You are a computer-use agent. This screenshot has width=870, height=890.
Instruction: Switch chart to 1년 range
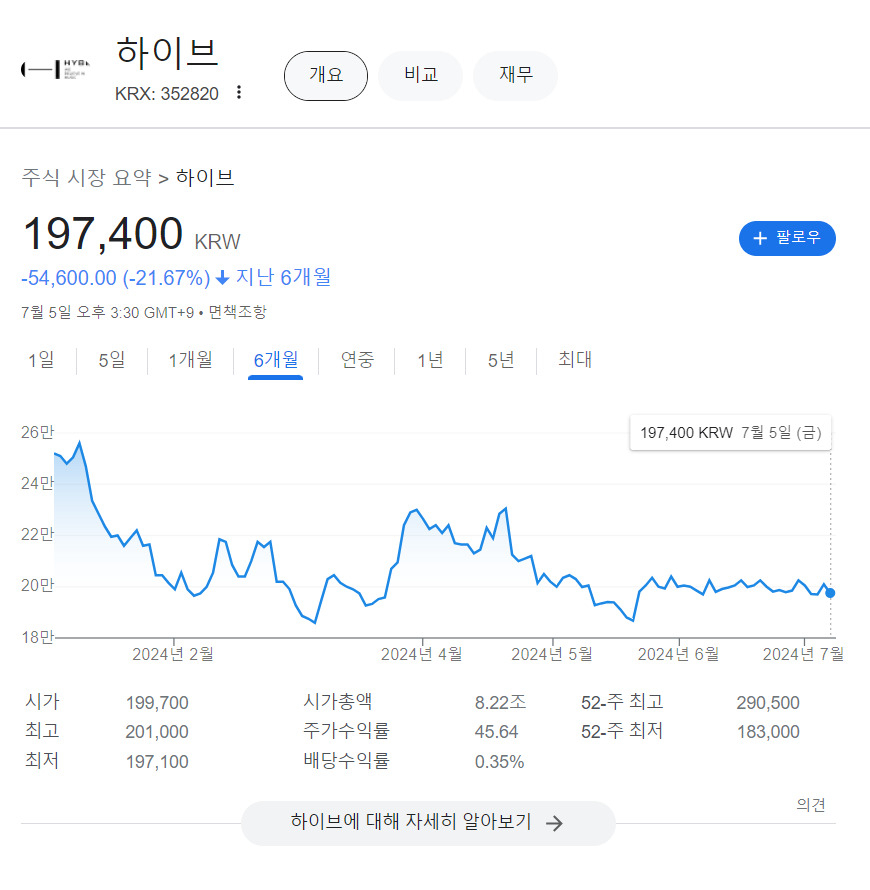[x=430, y=360]
